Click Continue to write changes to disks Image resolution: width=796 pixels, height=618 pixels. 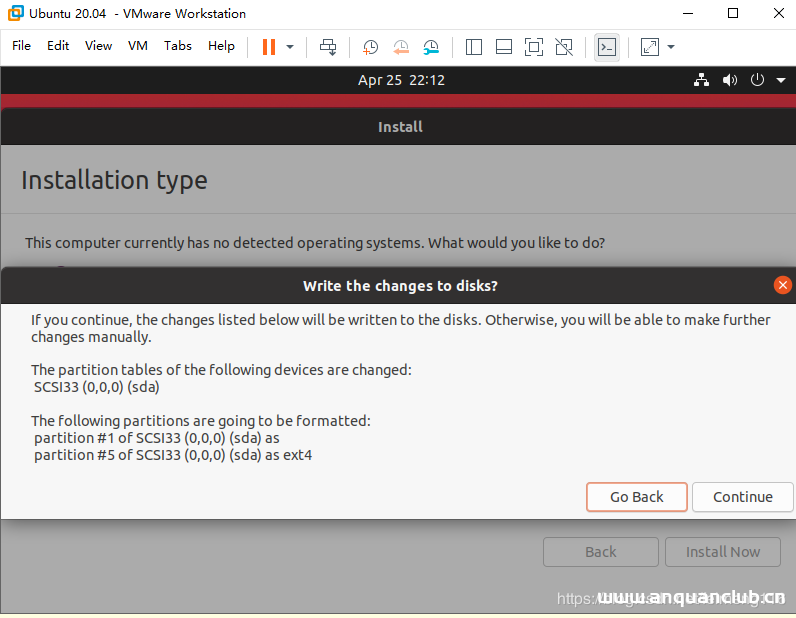(x=742, y=497)
